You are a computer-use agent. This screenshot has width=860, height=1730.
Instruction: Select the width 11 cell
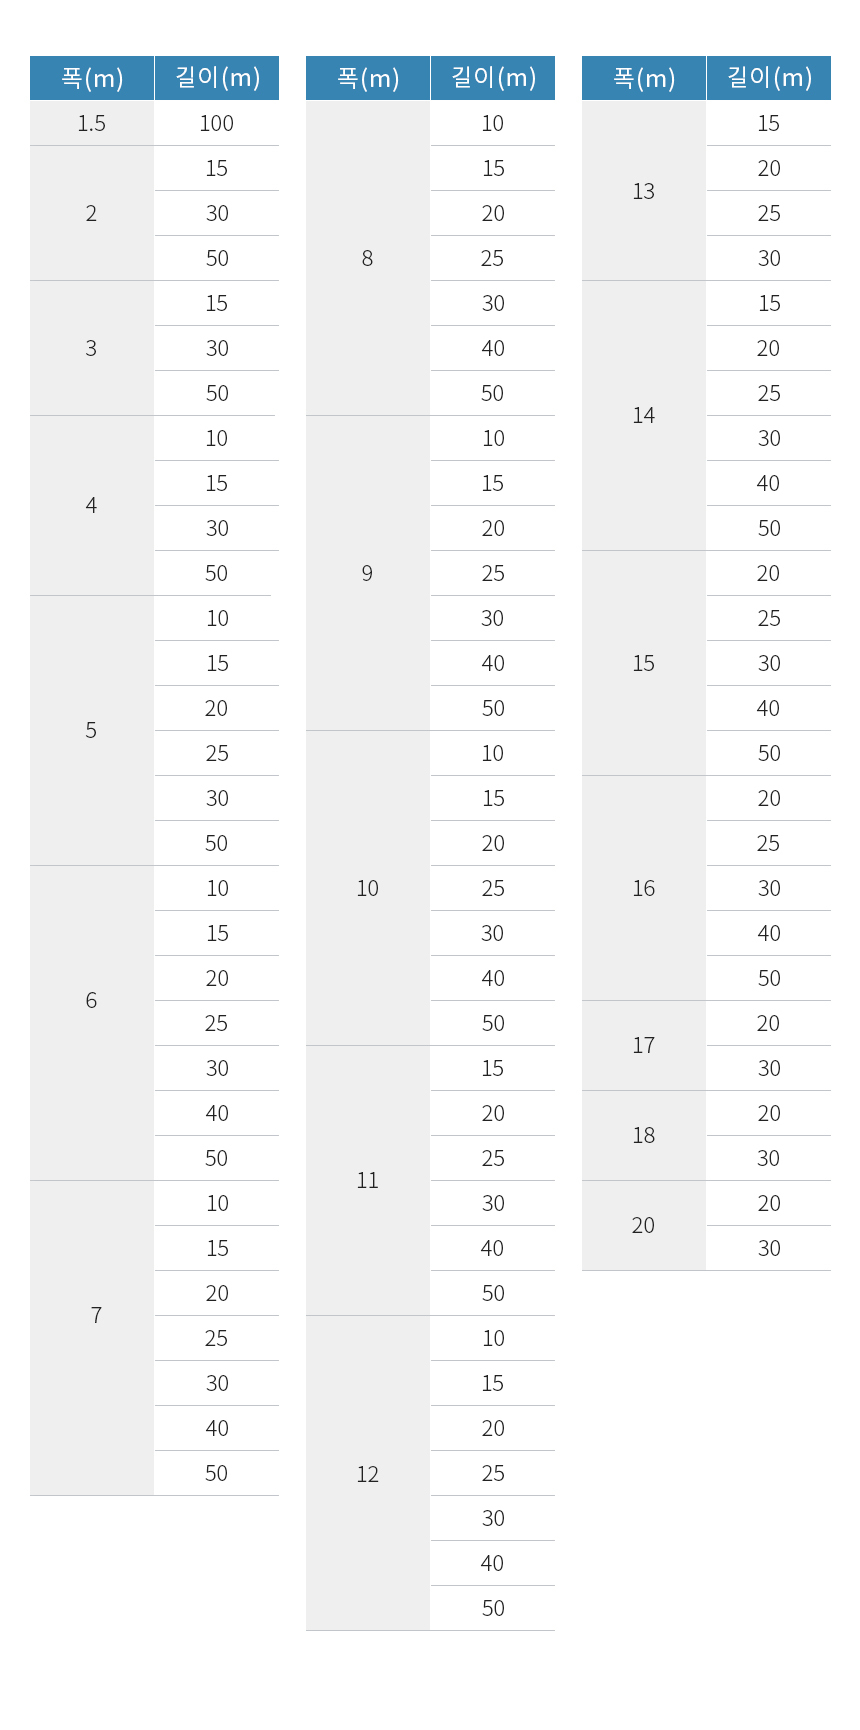coord(367,1180)
